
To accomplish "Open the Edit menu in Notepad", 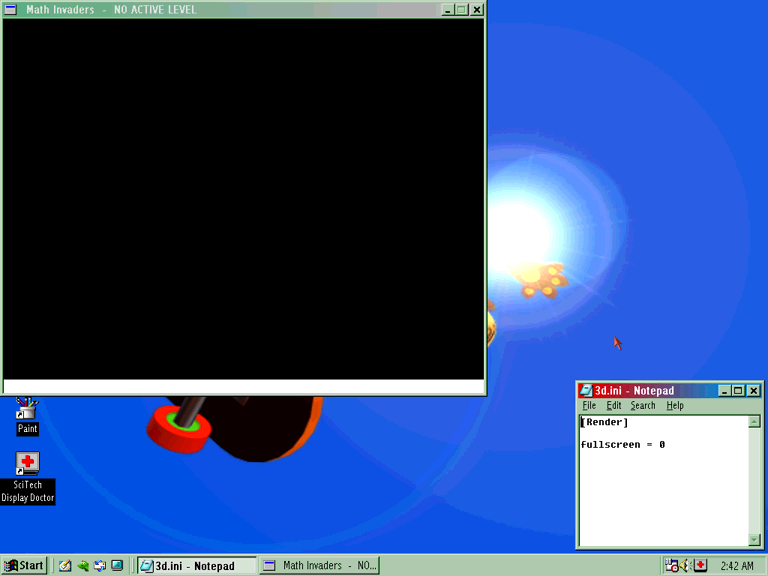I will 614,406.
